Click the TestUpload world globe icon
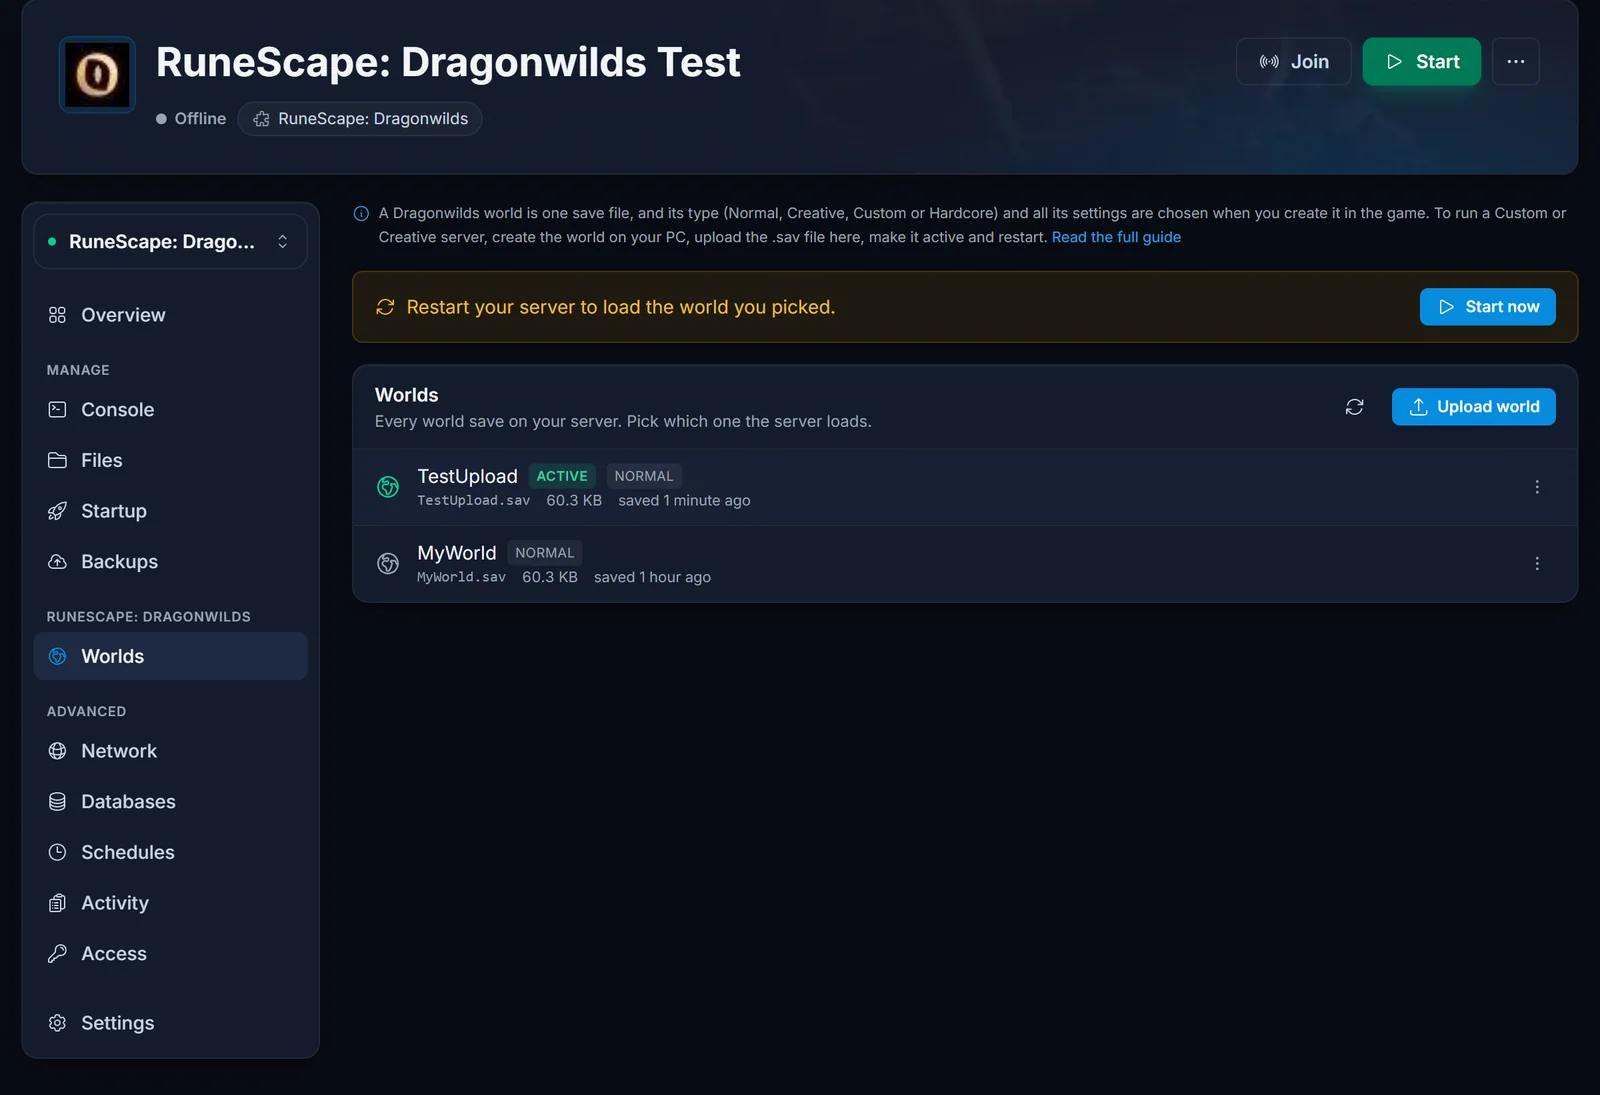 tap(388, 487)
